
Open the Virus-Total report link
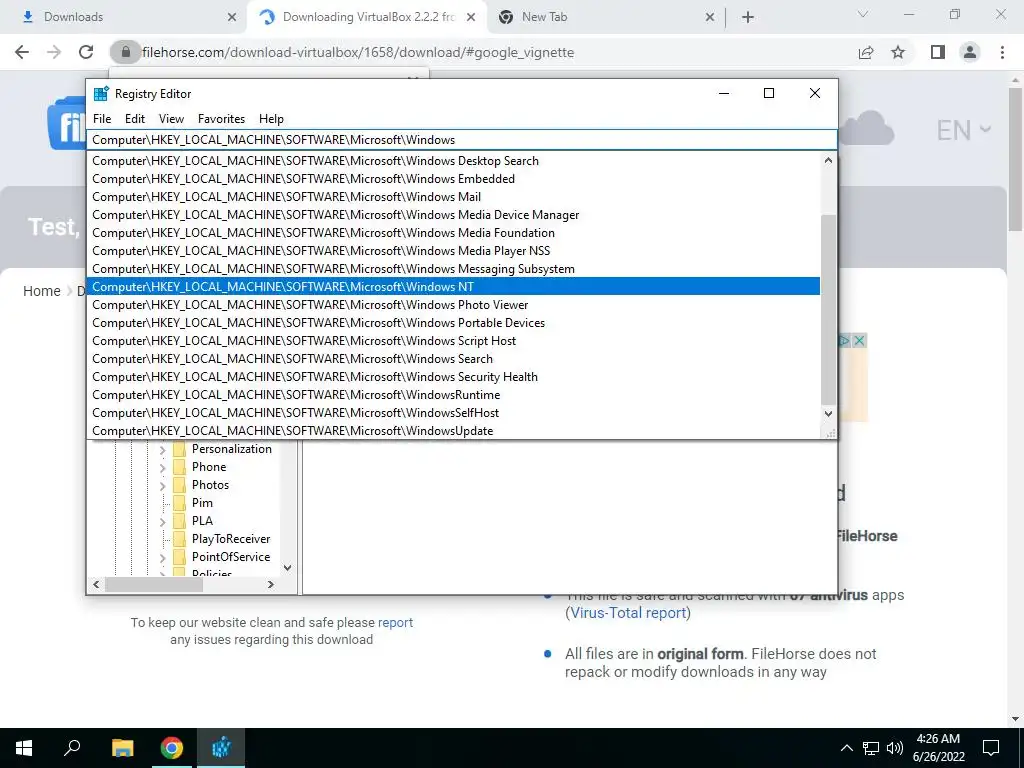628,613
